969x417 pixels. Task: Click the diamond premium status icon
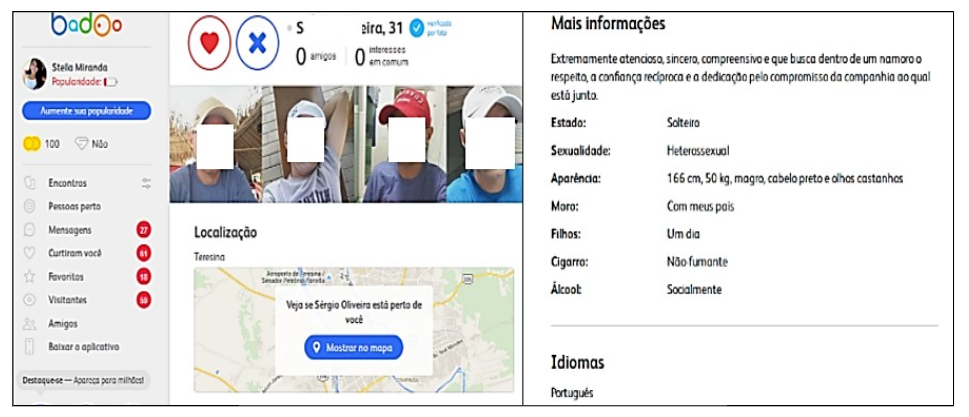point(83,144)
